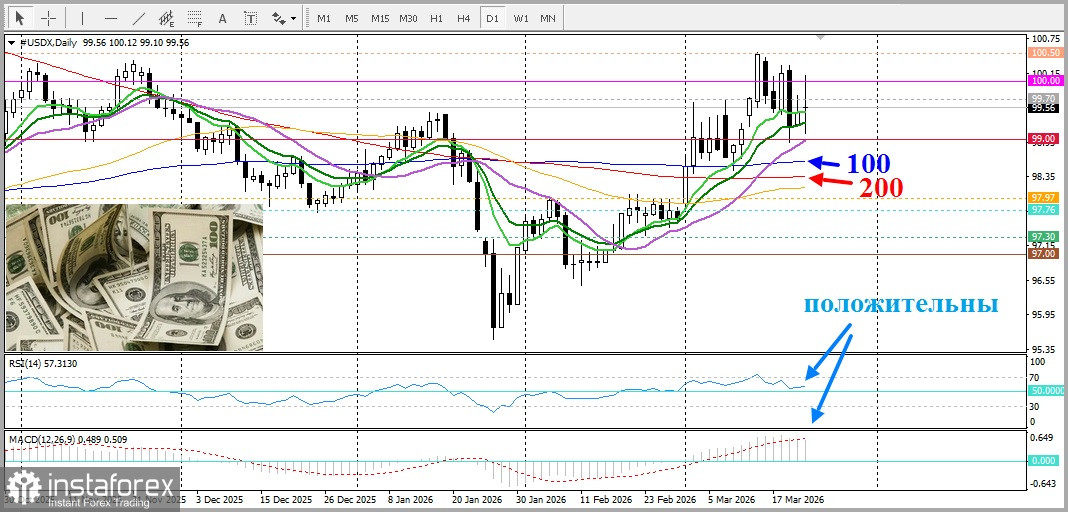
Task: Click the M15 timeframe button
Action: [379, 18]
